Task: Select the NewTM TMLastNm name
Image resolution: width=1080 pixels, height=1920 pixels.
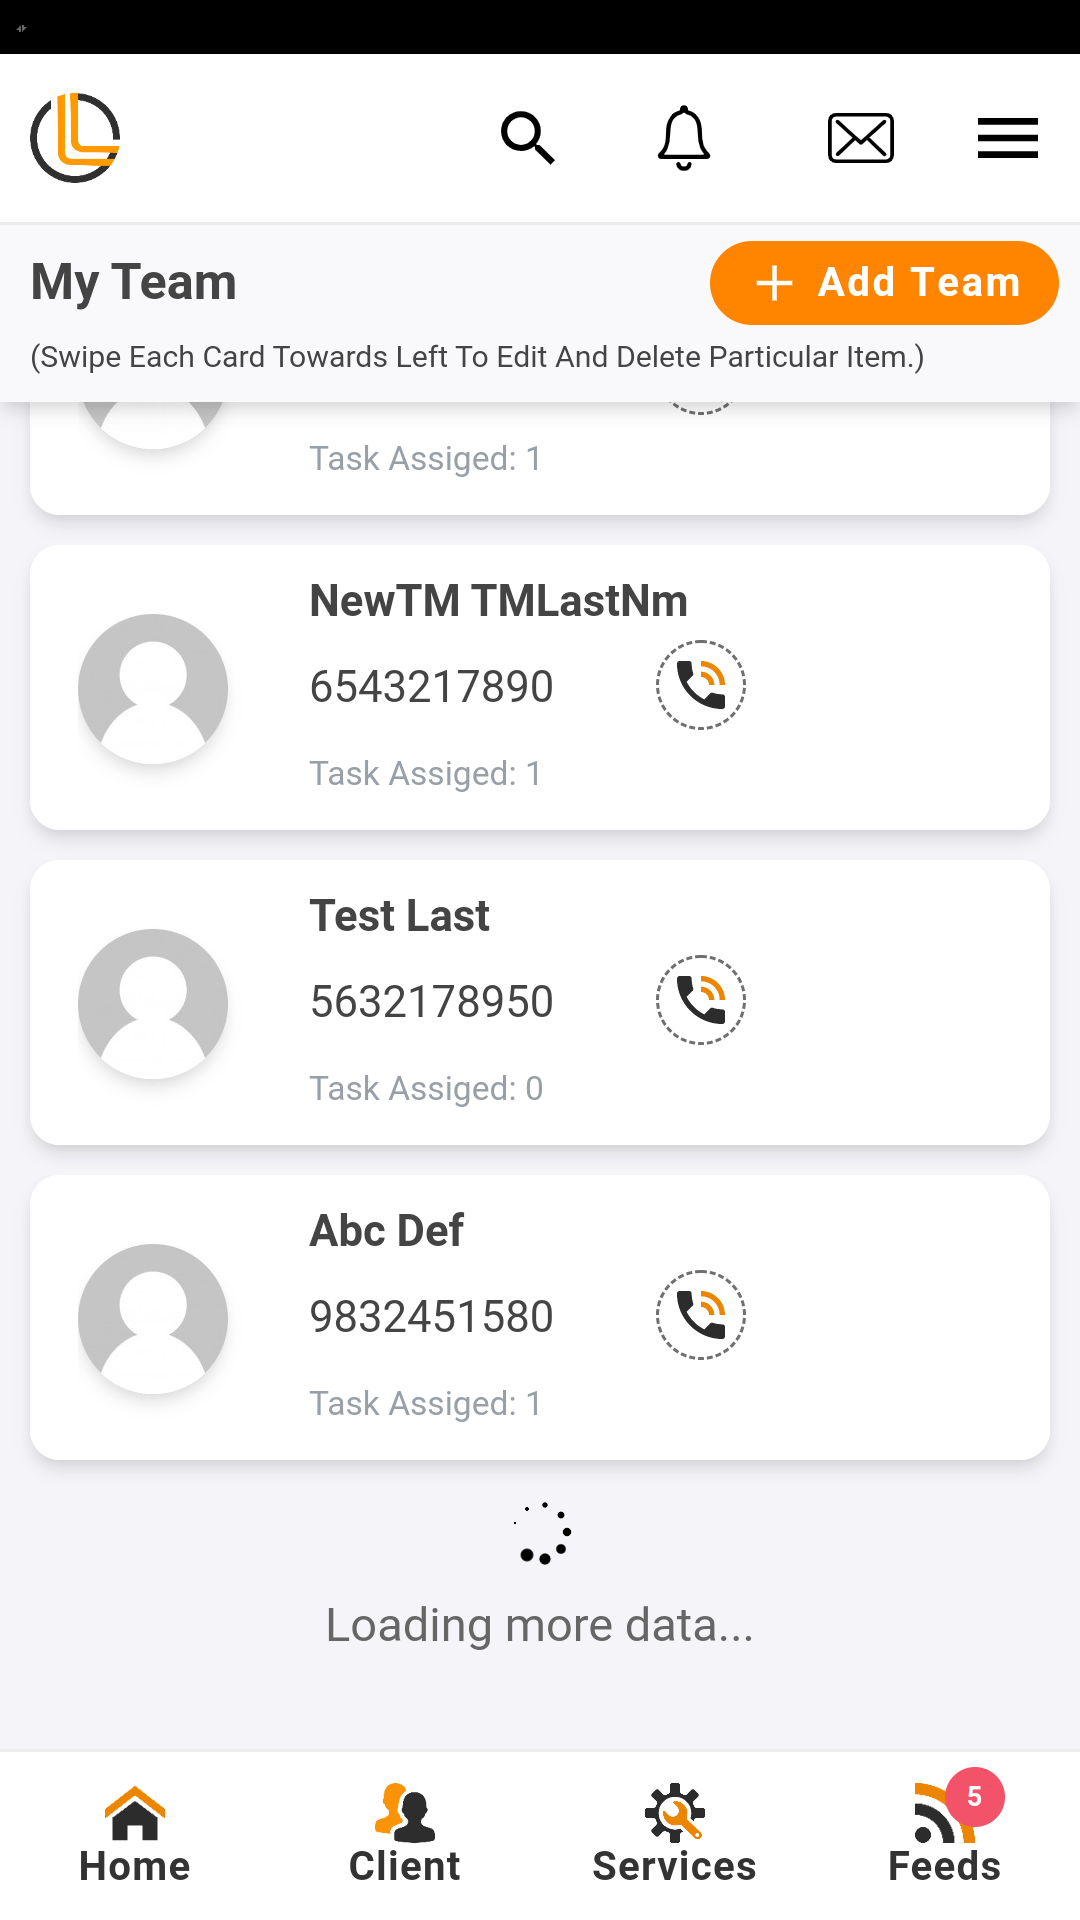Action: click(498, 601)
